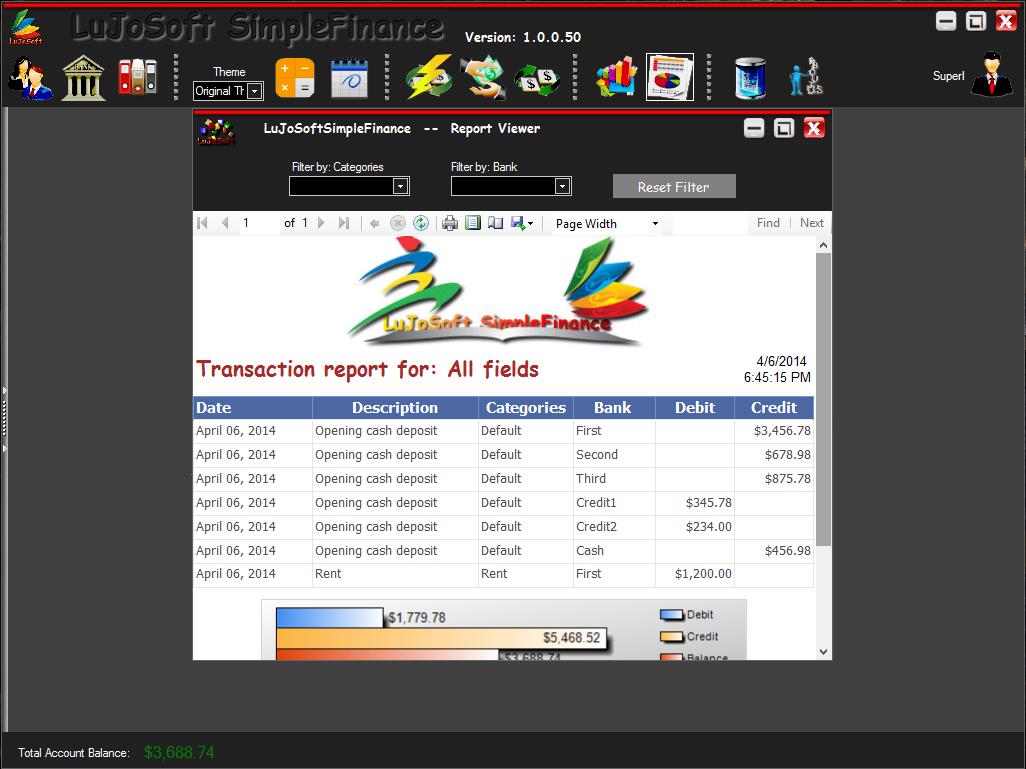Open the calendar icon
Image resolution: width=1026 pixels, height=769 pixels.
pos(349,79)
